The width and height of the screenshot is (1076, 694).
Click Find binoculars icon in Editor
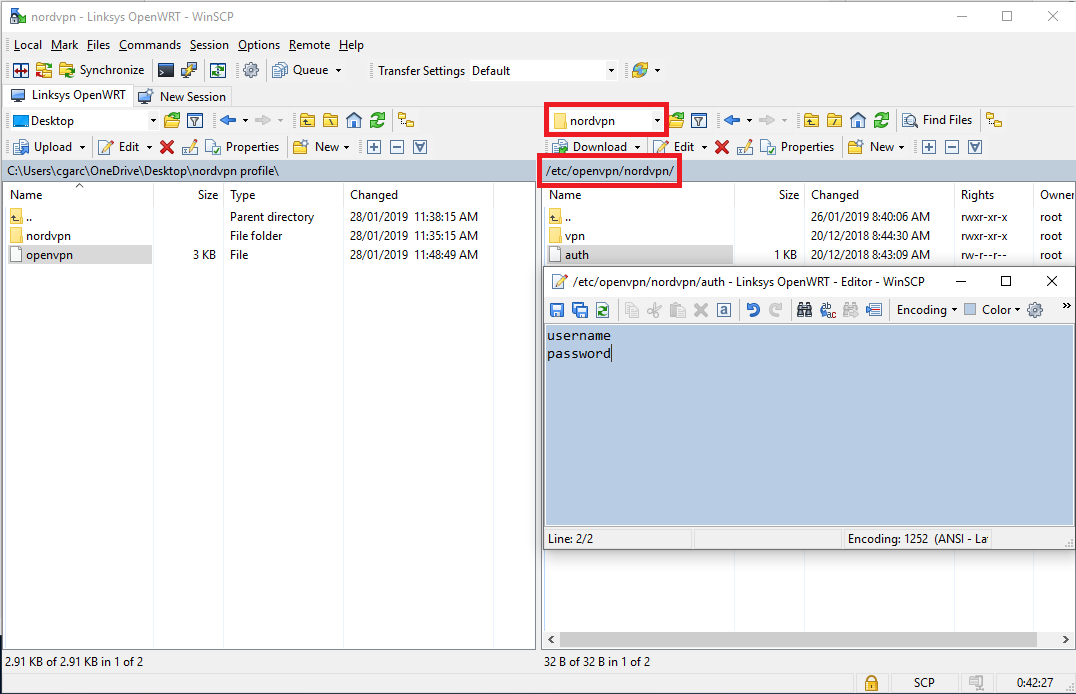point(804,310)
